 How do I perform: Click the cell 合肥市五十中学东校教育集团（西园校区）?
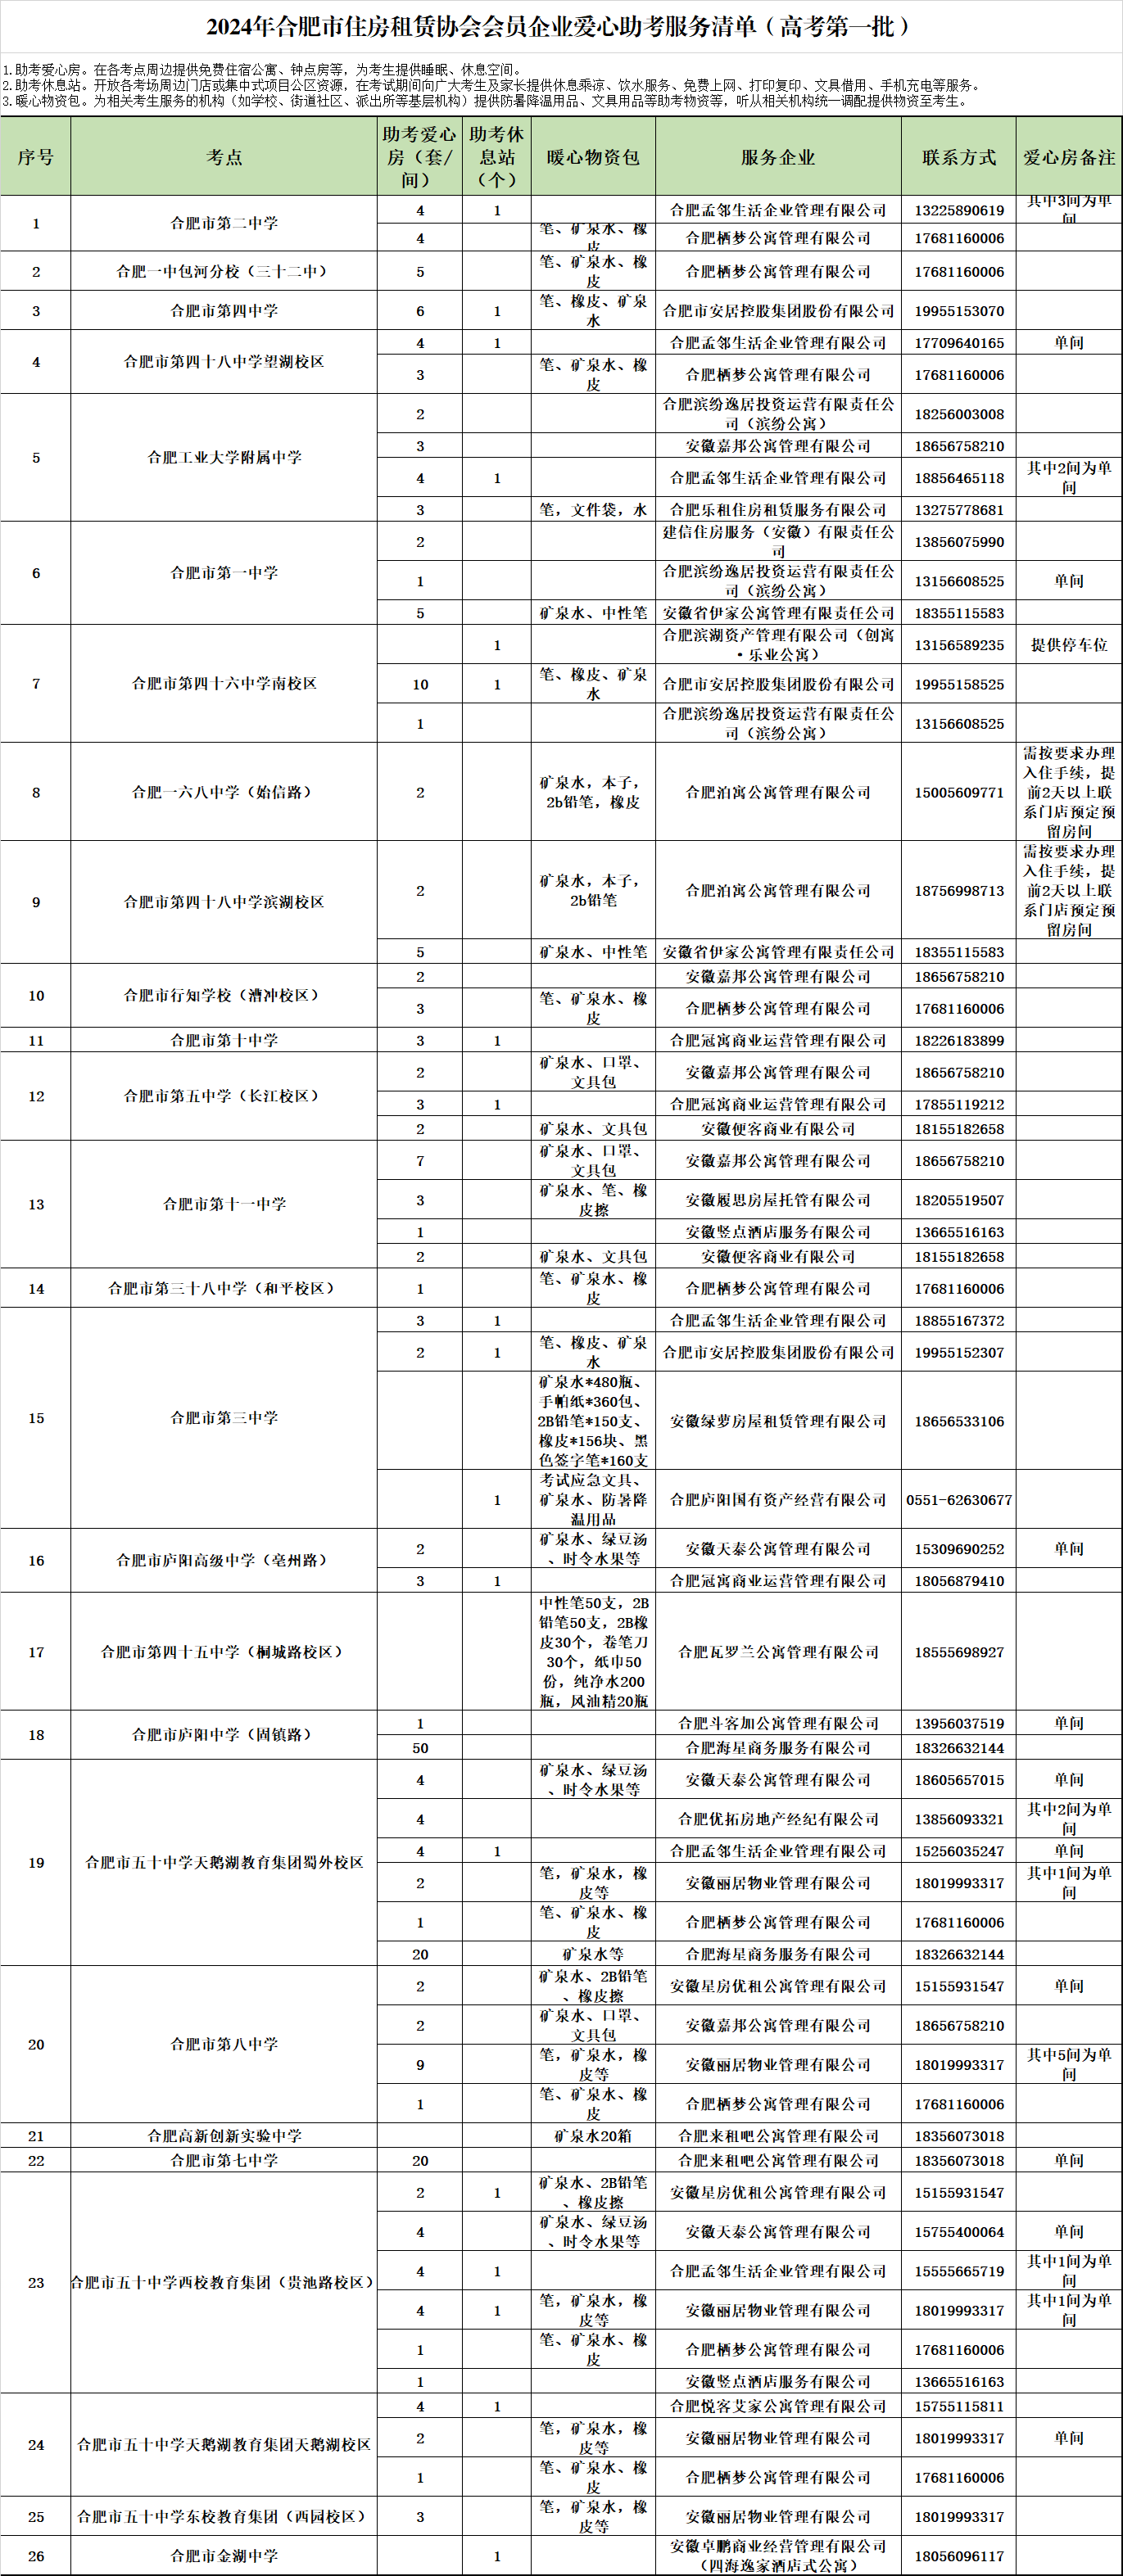click(224, 2516)
